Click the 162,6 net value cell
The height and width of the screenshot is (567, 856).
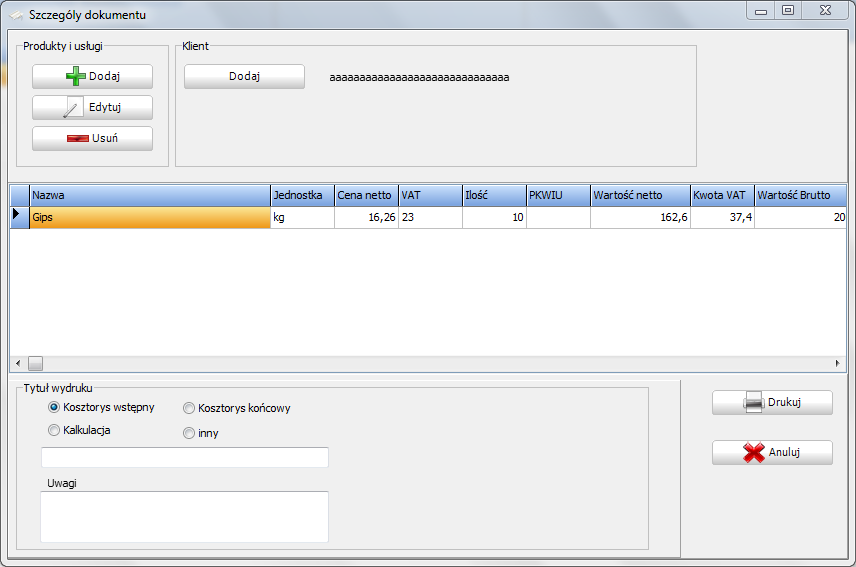click(640, 217)
